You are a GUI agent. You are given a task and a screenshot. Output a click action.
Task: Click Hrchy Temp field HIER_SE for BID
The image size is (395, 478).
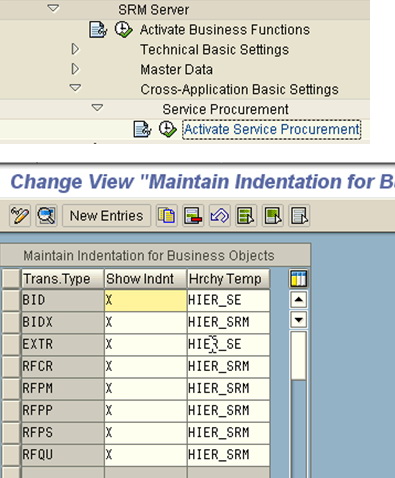228,300
